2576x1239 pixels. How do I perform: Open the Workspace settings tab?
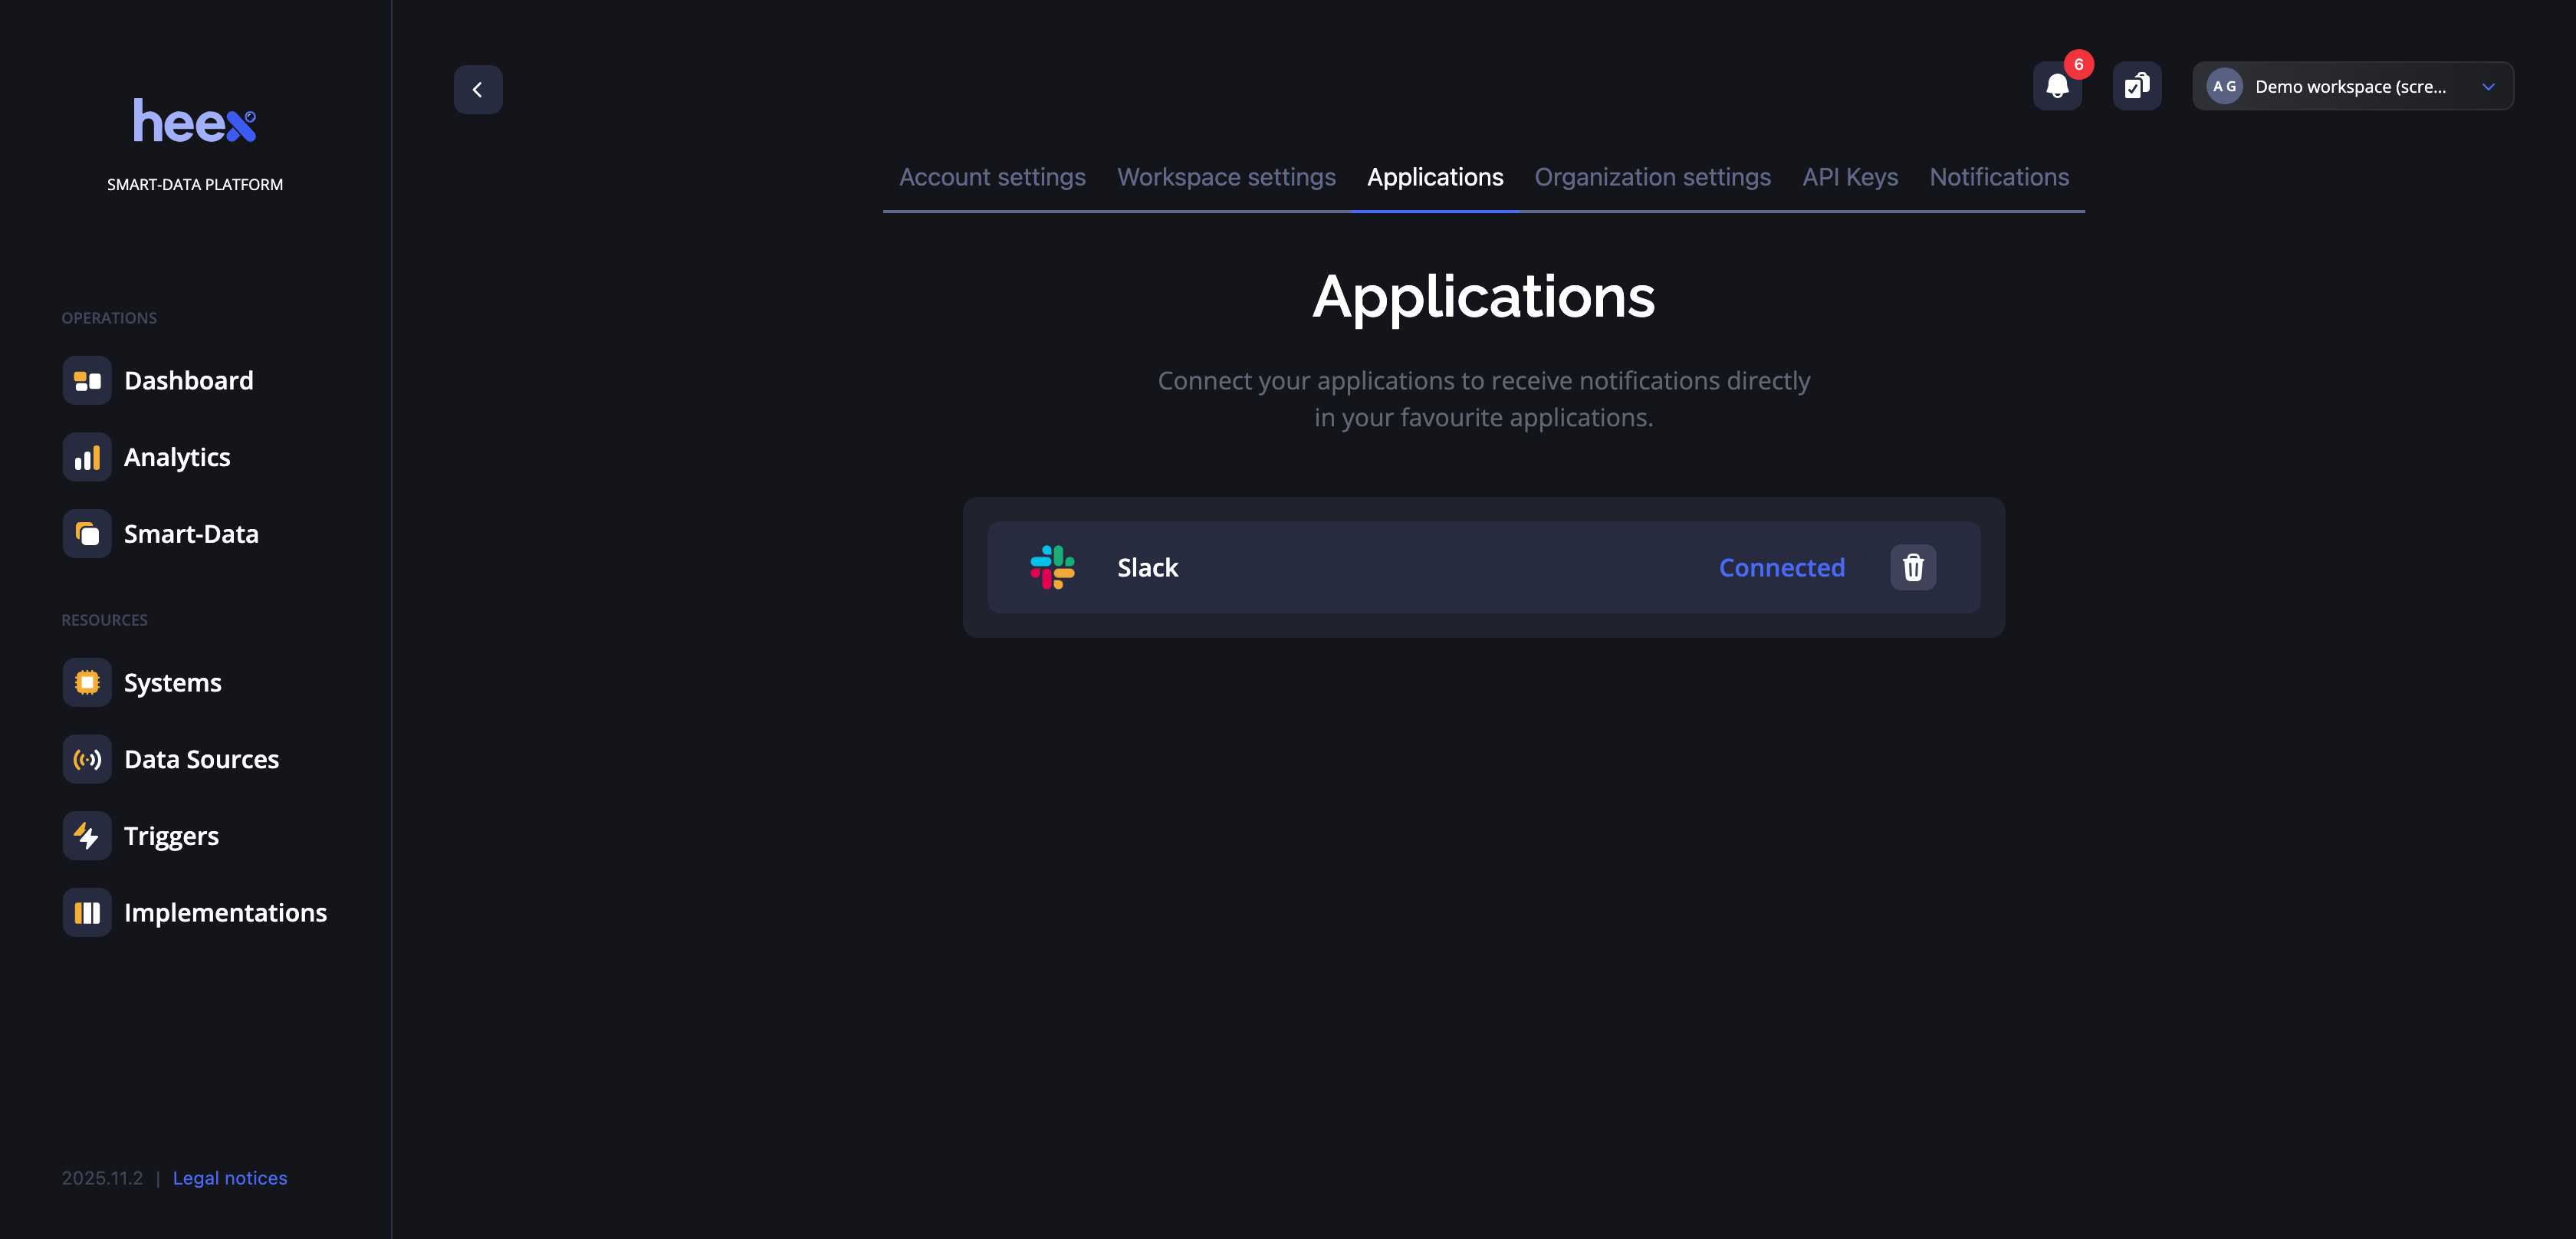pyautogui.click(x=1226, y=177)
